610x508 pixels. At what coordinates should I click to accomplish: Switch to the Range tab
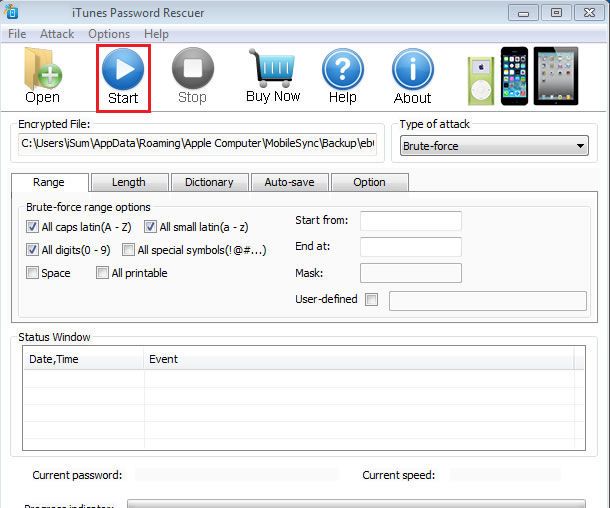click(x=50, y=182)
